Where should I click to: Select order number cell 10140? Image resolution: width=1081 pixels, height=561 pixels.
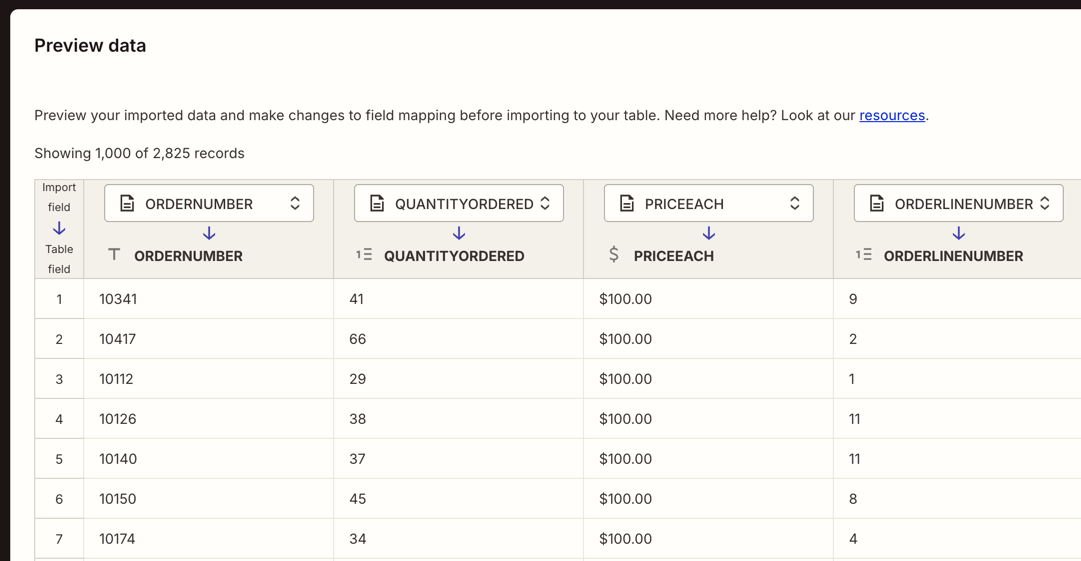pyautogui.click(x=208, y=459)
